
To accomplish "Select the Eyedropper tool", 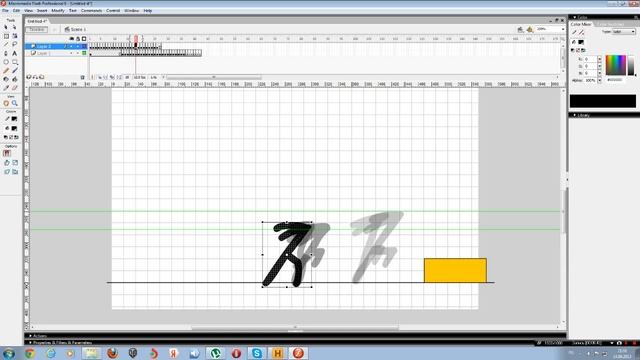I will [6, 88].
